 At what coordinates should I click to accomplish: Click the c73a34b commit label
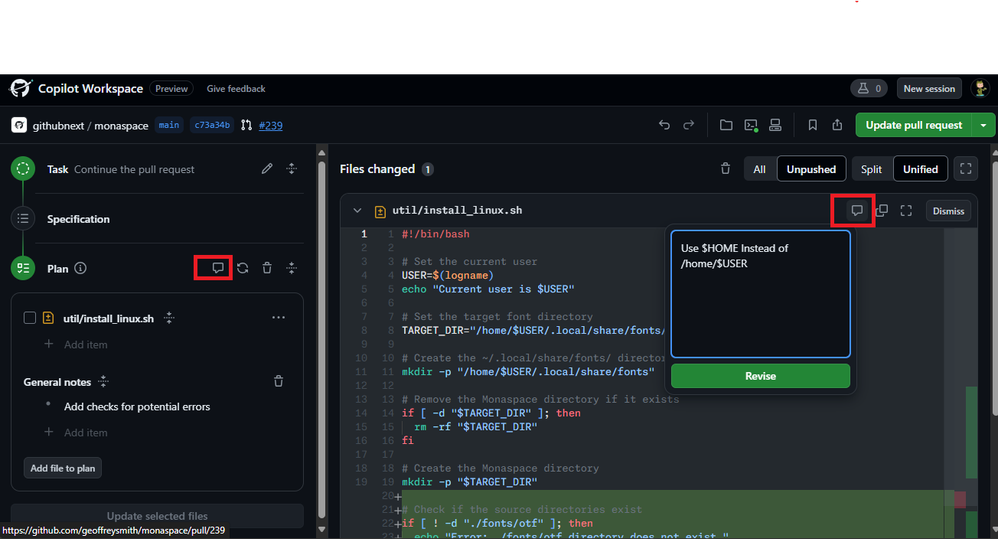(x=212, y=125)
